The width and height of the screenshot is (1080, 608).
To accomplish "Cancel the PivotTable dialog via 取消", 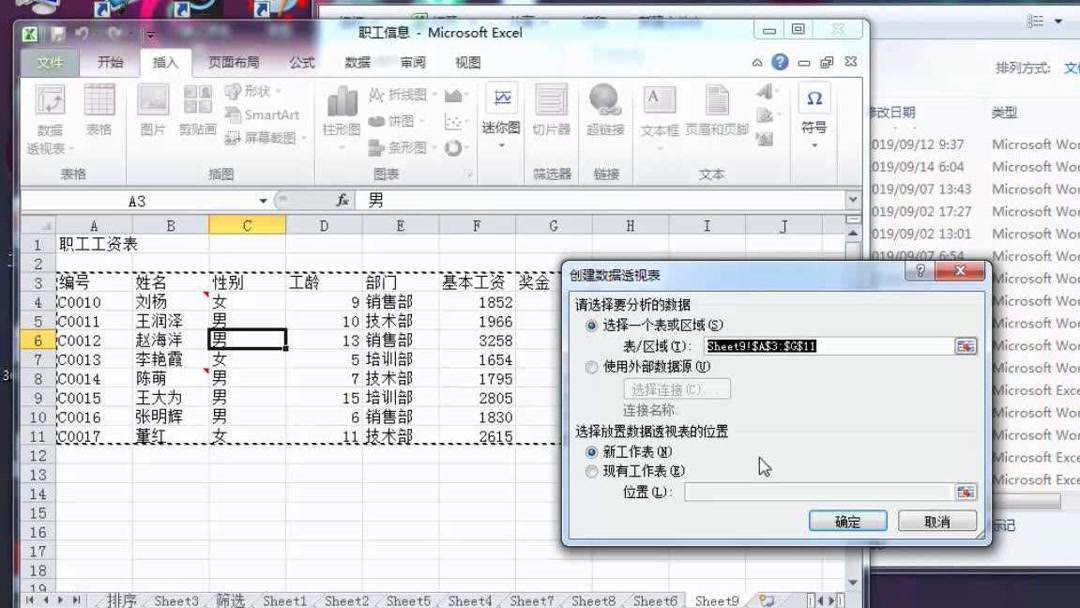I will click(x=937, y=520).
